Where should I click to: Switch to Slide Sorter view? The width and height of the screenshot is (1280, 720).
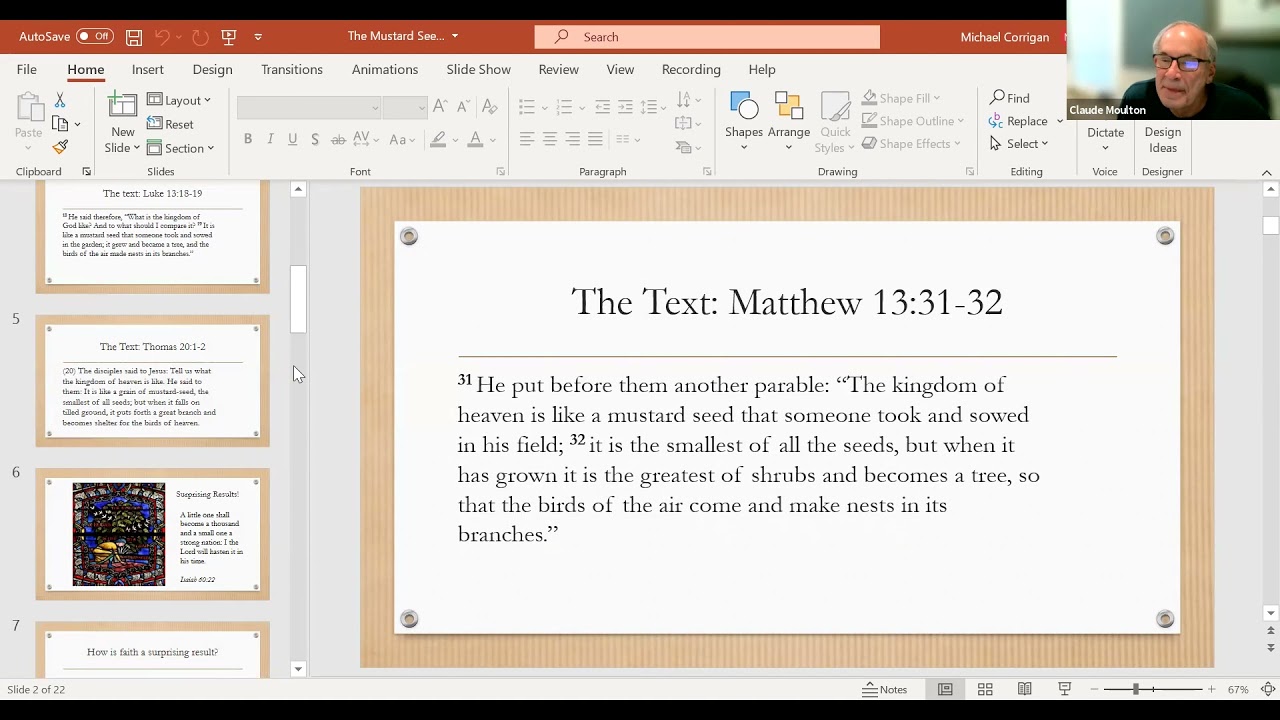click(985, 689)
